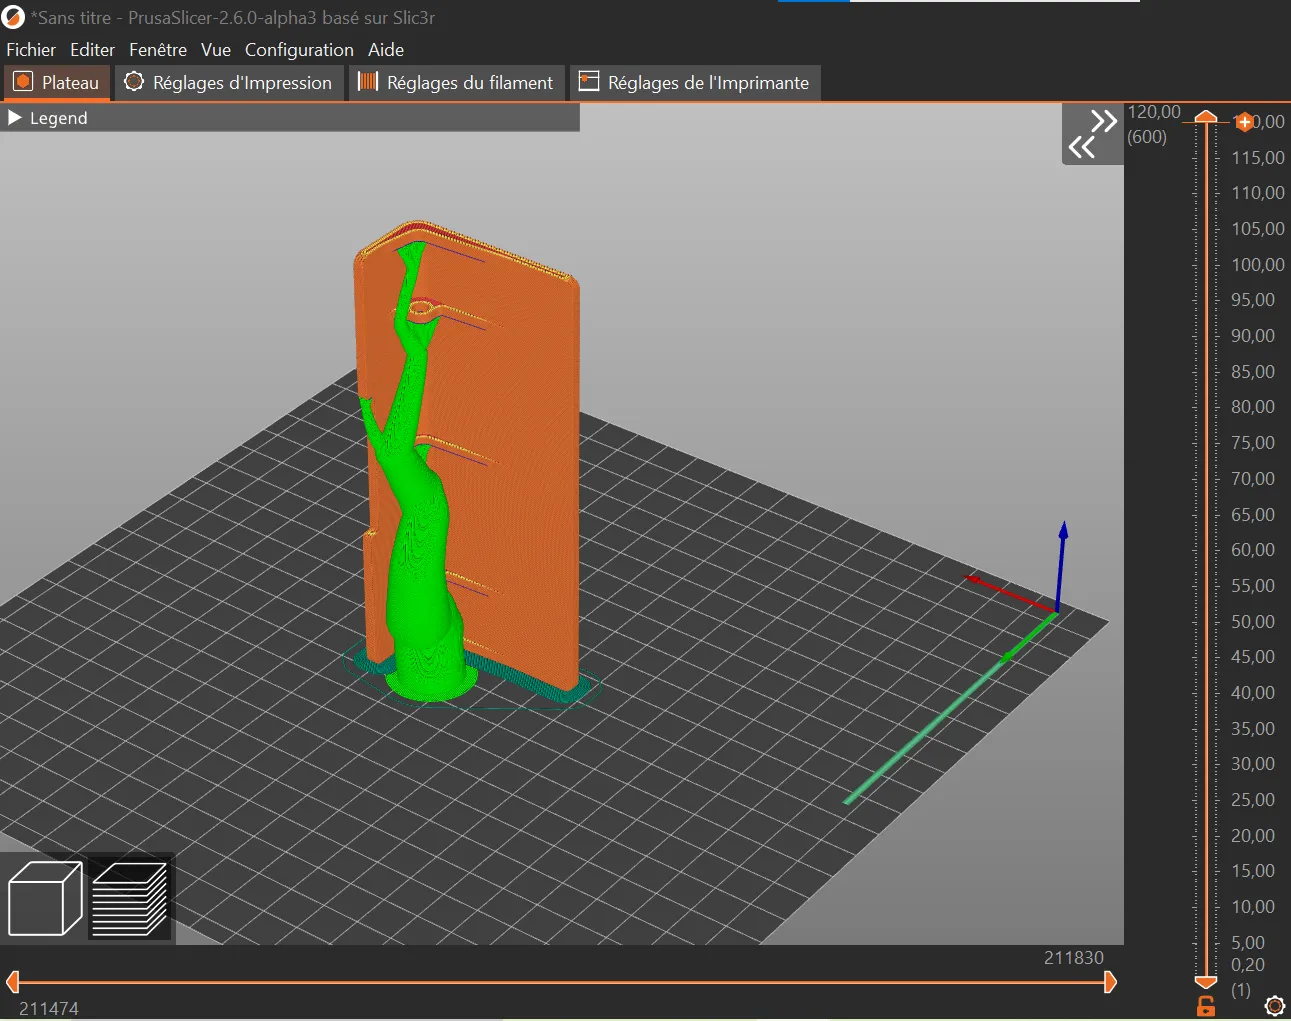Switch to Réglages du filament tab
1291x1021 pixels.
(456, 83)
